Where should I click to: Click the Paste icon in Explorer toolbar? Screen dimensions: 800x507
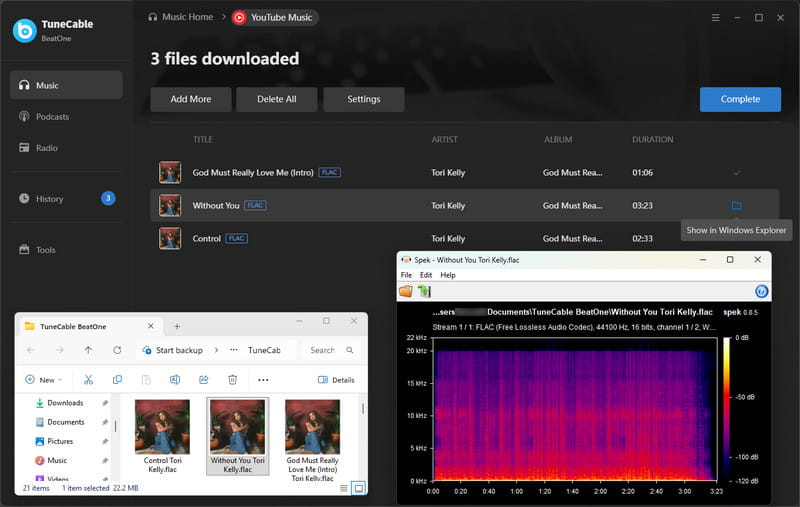[146, 380]
